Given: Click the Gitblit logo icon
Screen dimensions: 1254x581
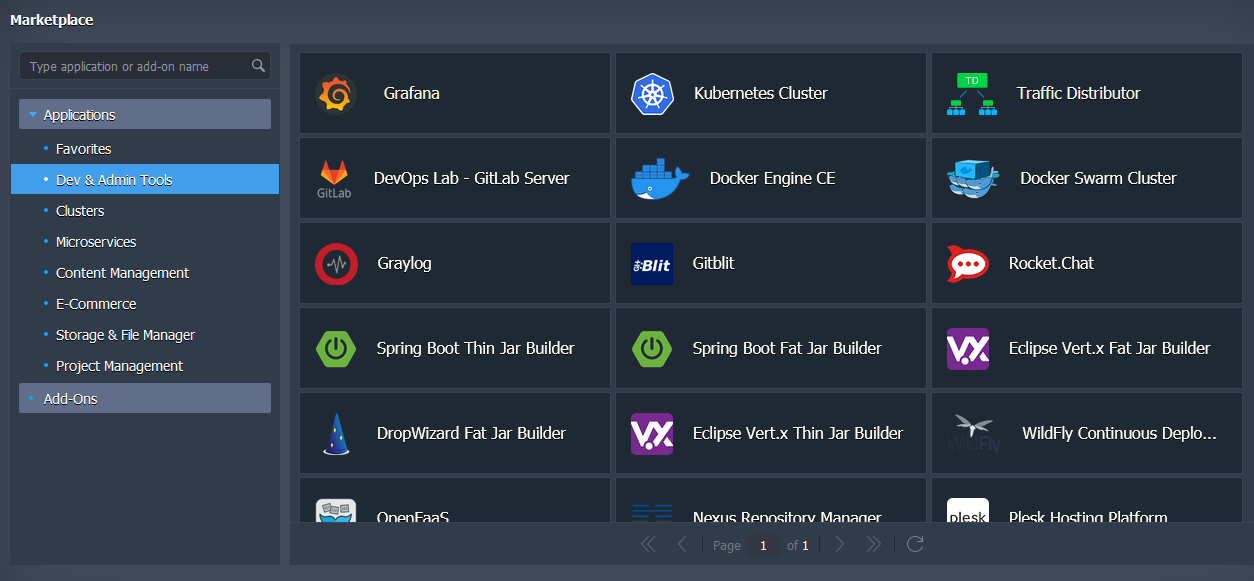Looking at the screenshot, I should point(652,264).
